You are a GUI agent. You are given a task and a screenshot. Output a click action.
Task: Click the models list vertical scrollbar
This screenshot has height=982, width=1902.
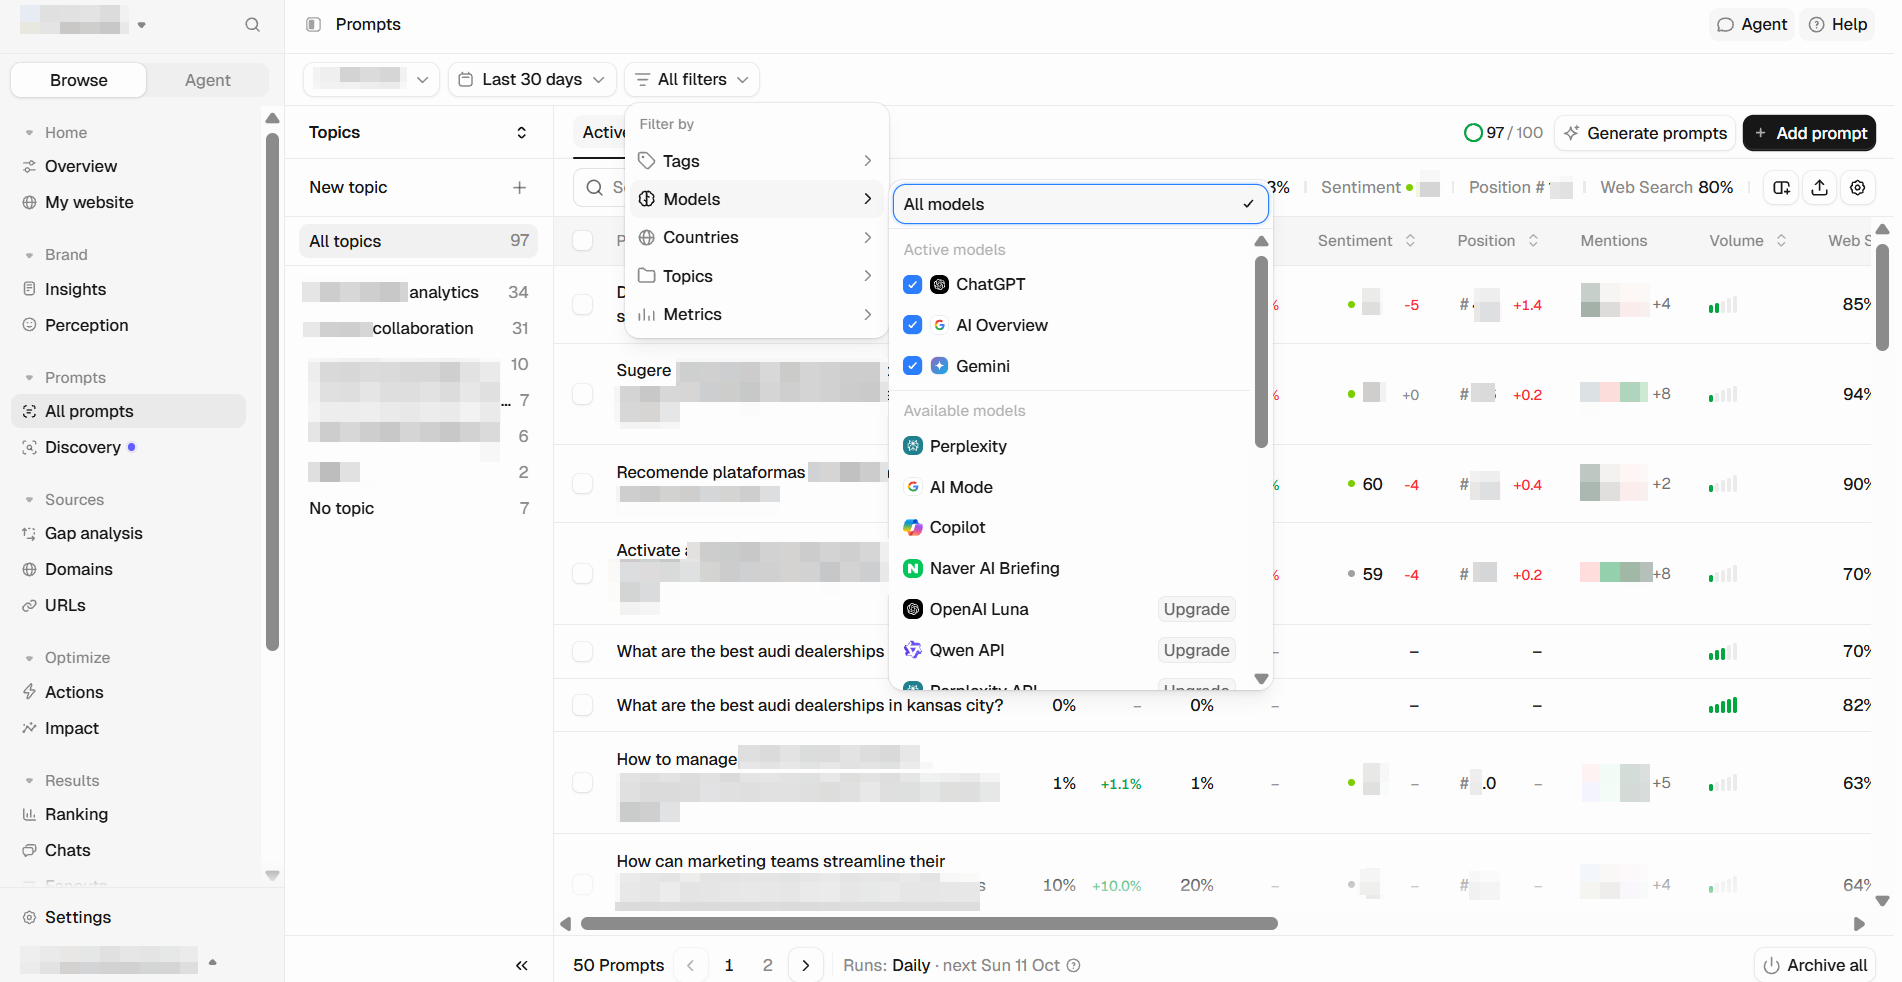coord(1261,352)
